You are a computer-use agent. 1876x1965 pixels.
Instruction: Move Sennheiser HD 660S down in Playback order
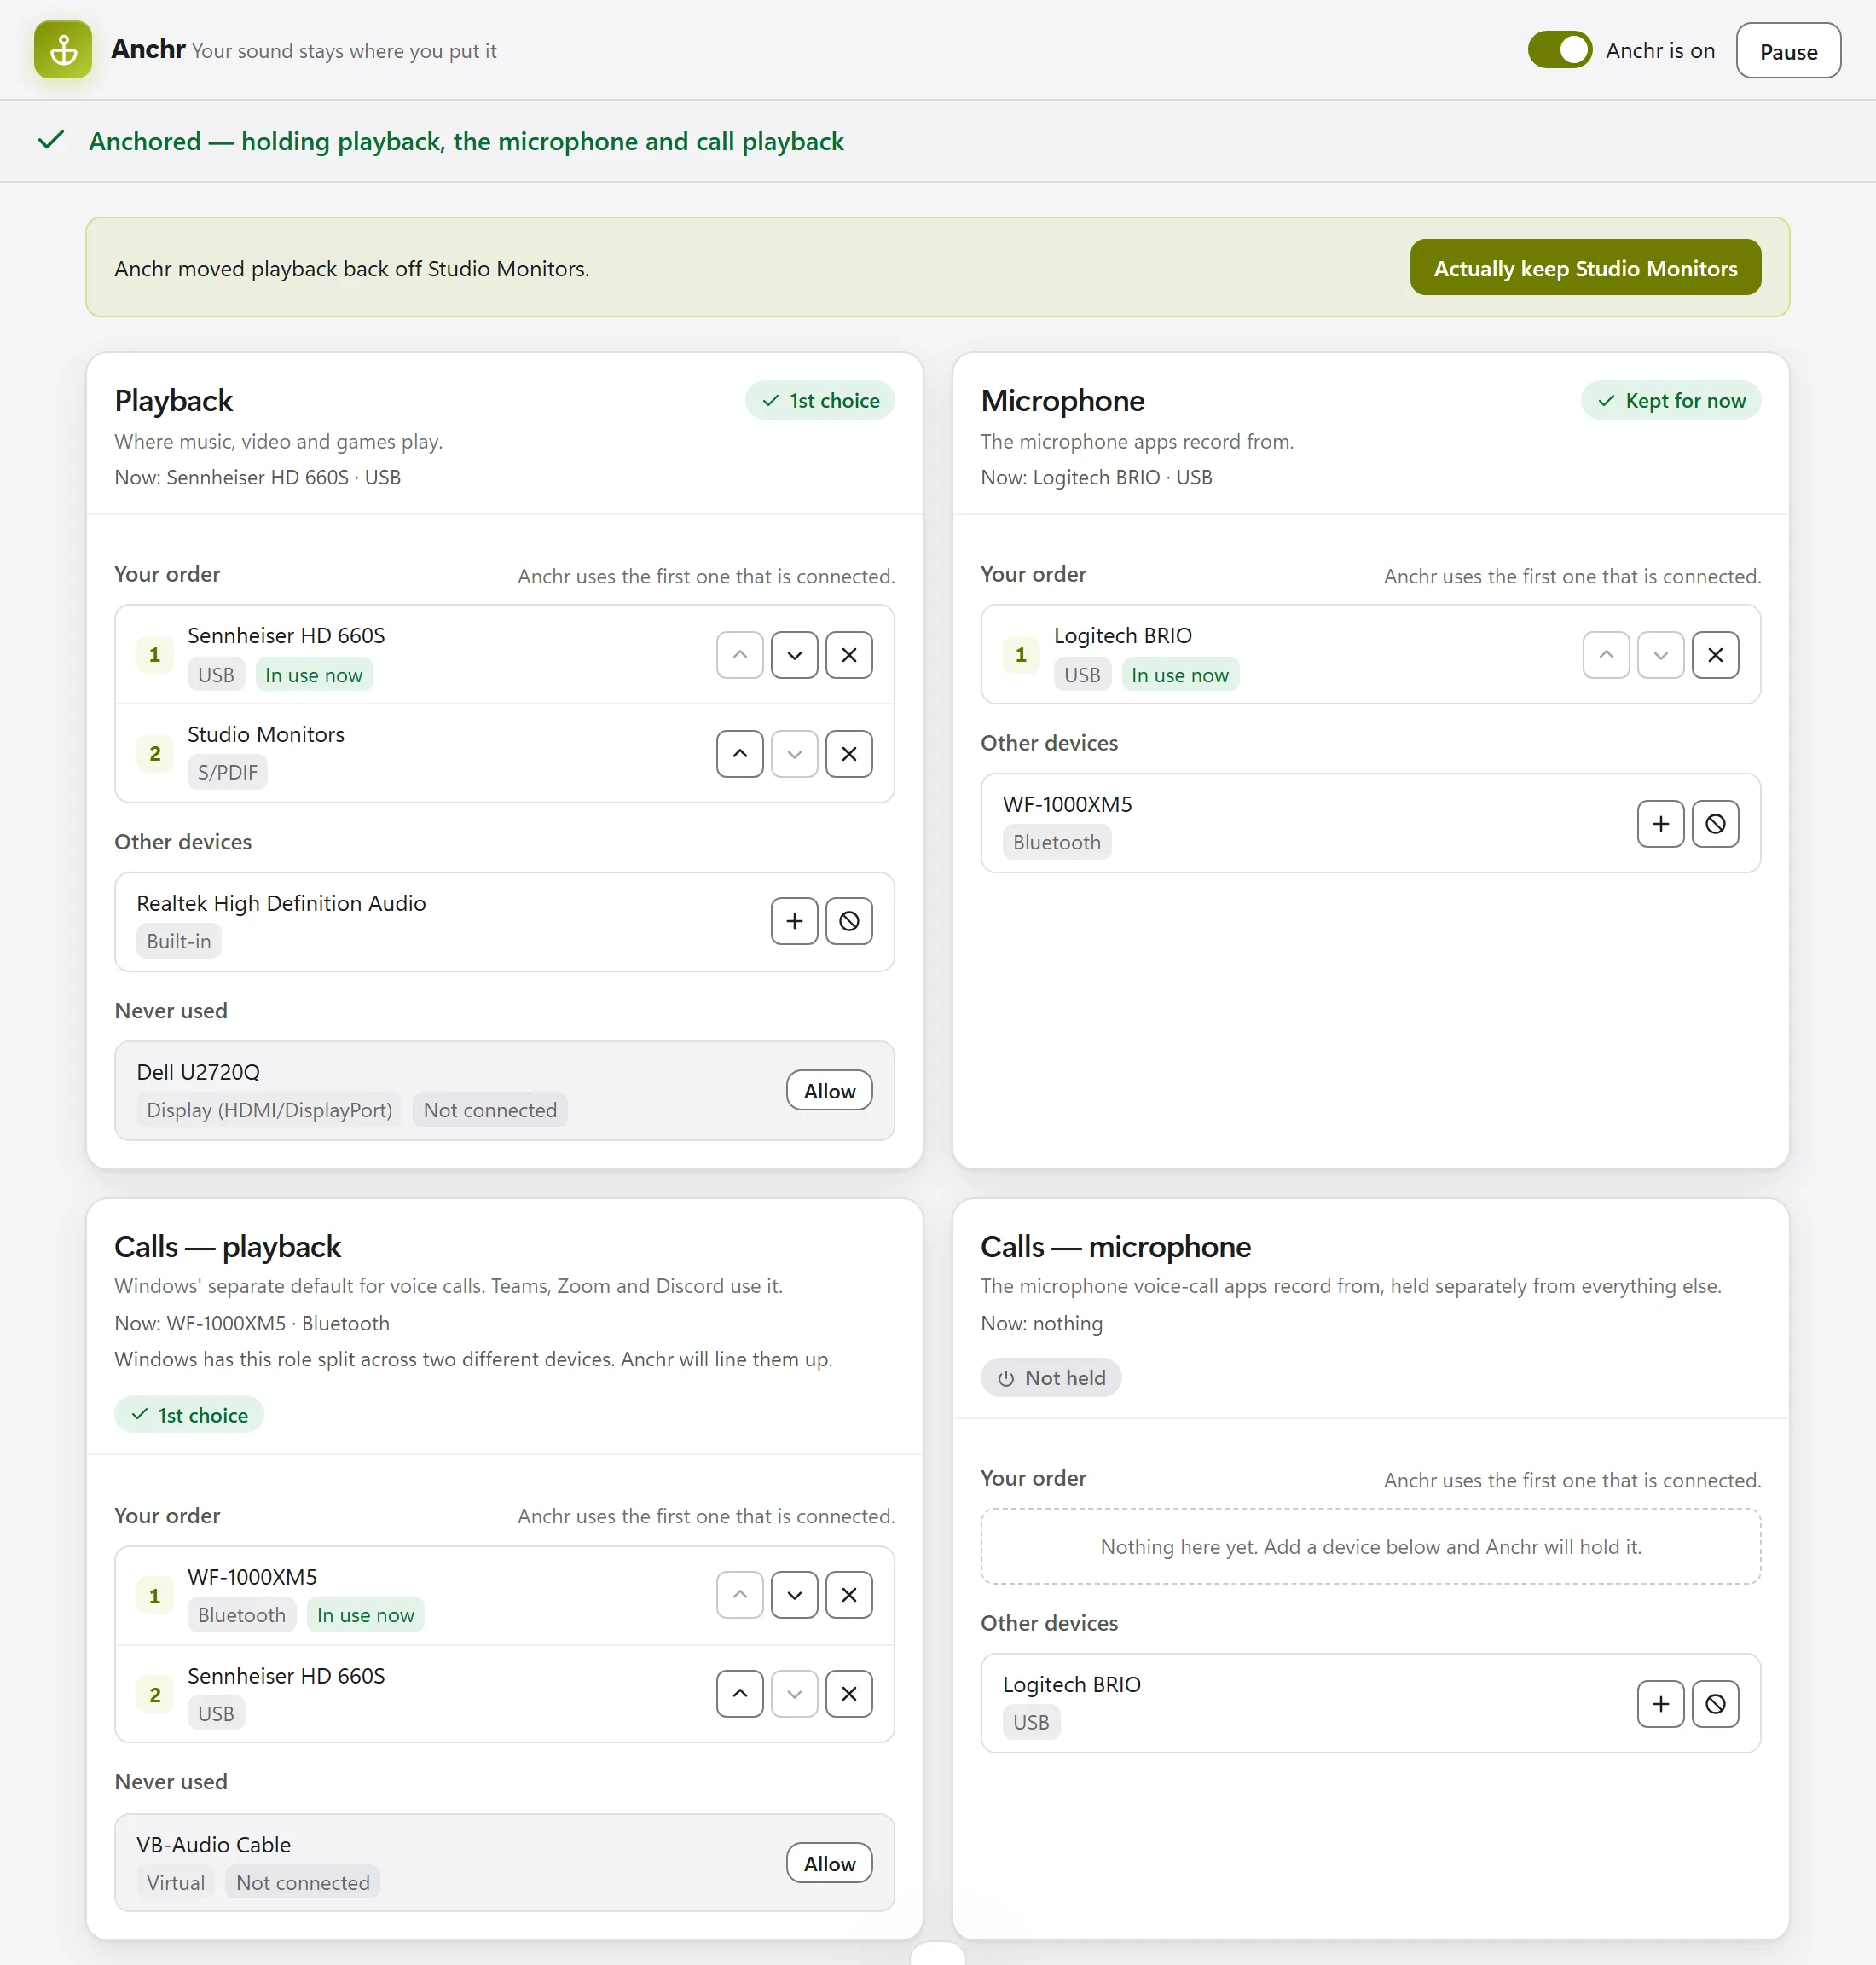coord(794,655)
